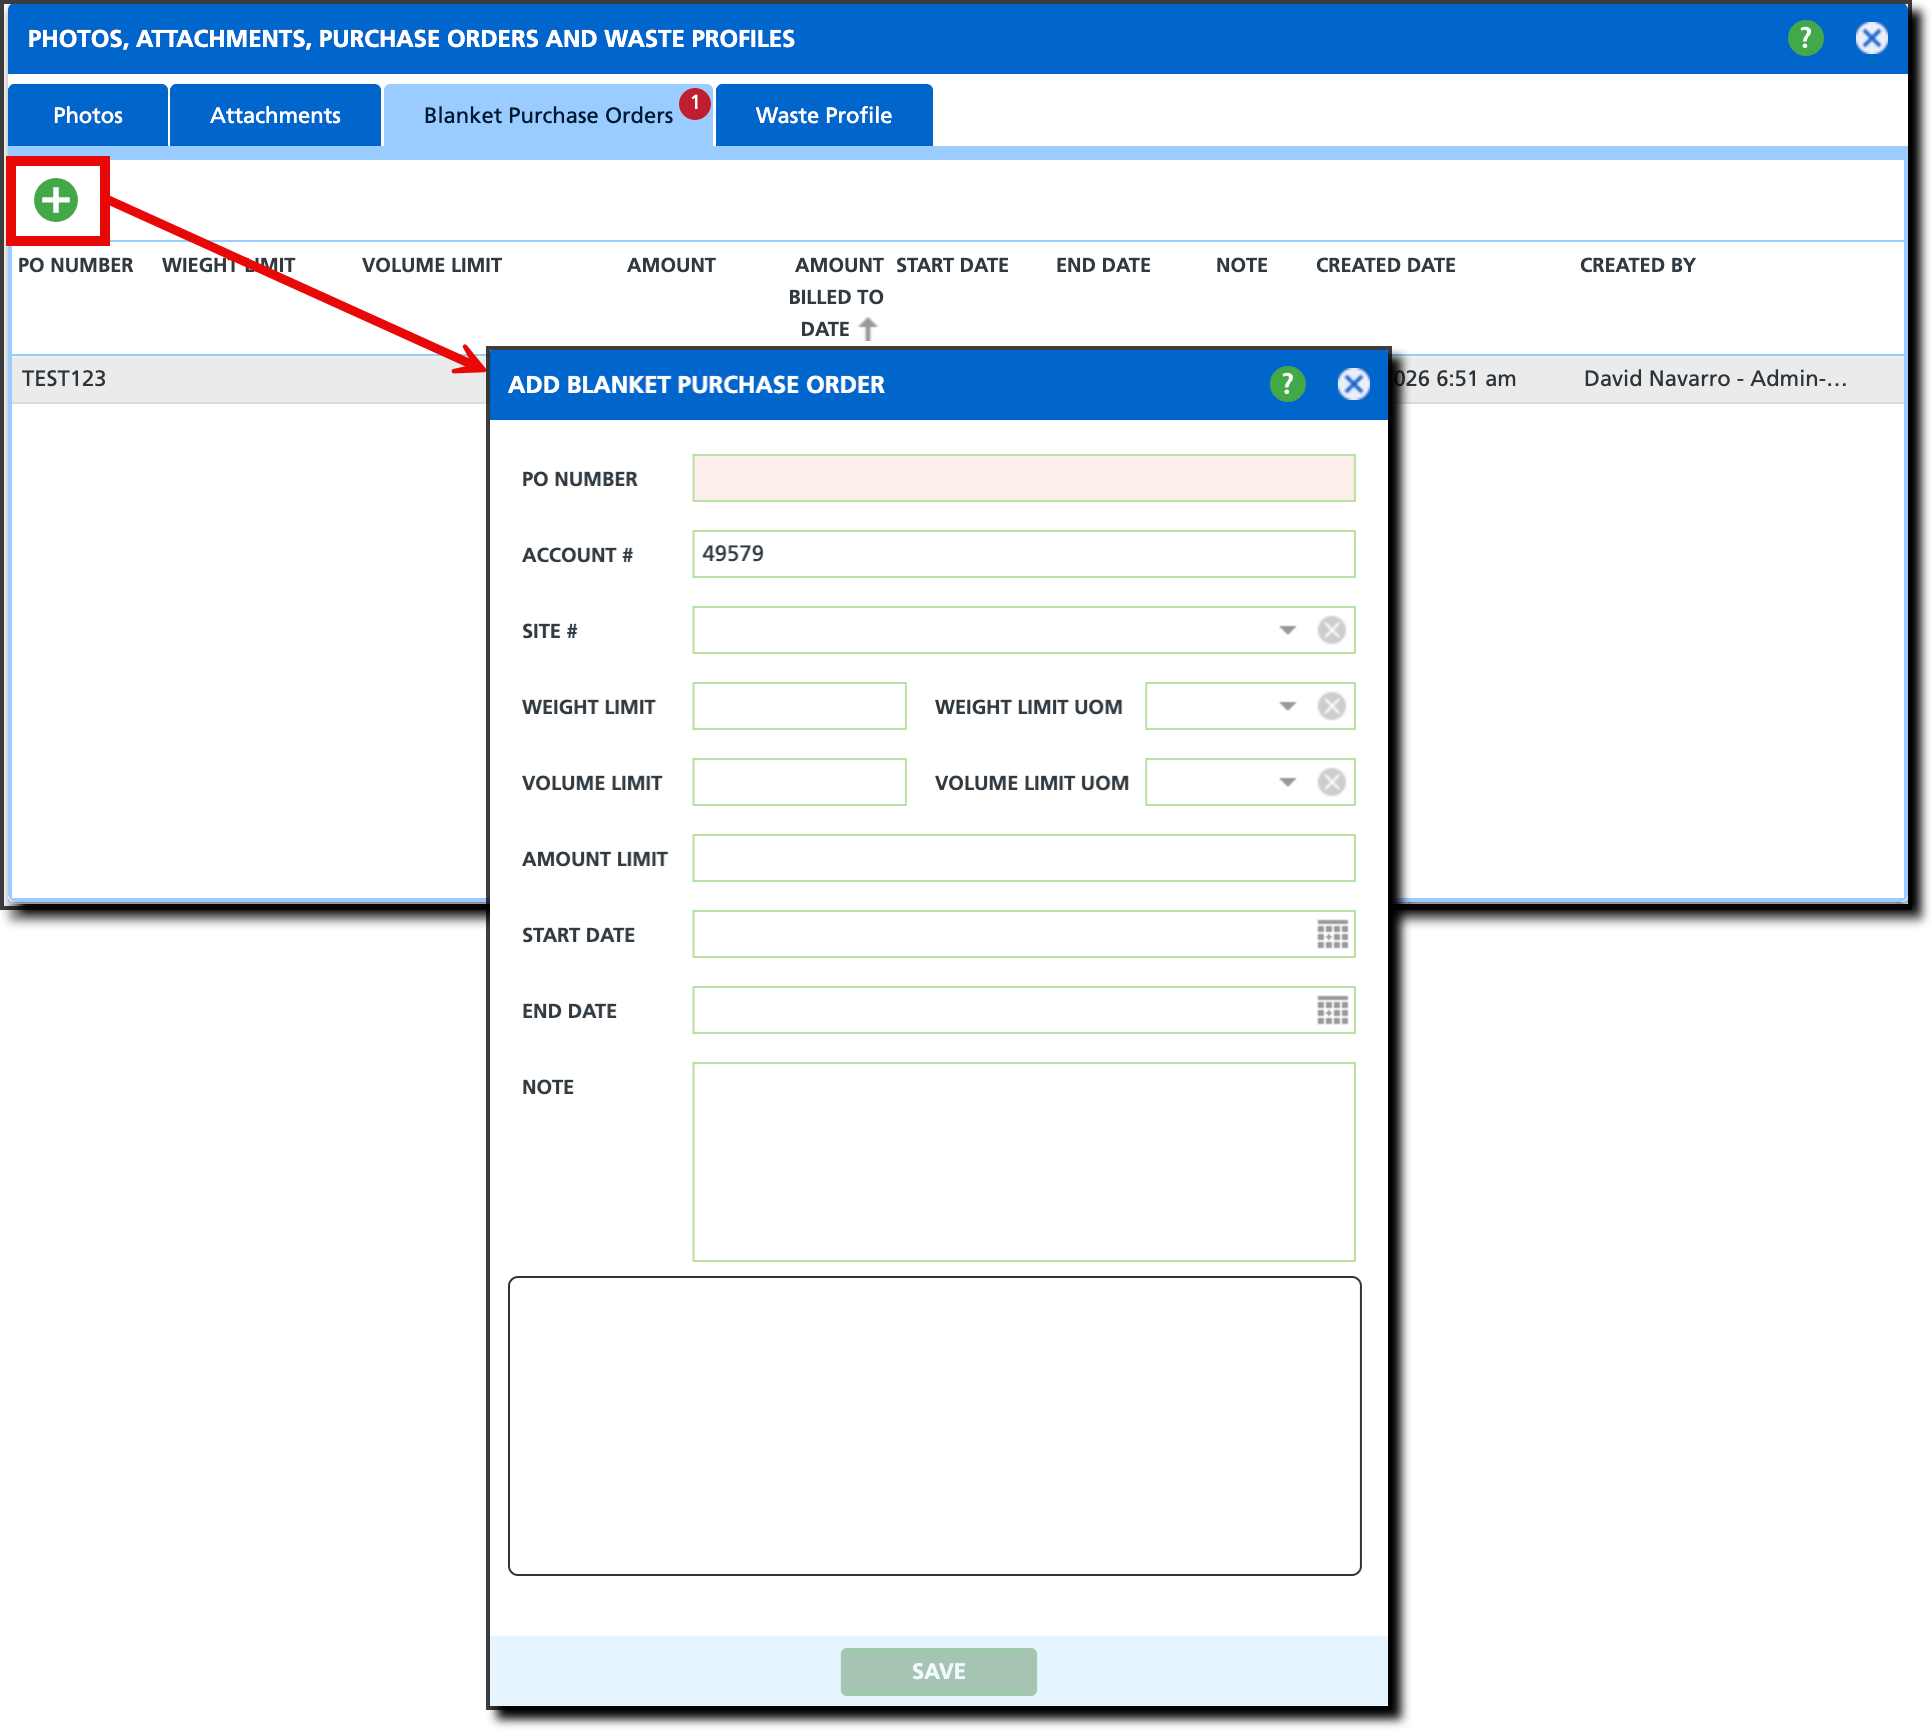Select the TEST123 purchase order row
The height and width of the screenshot is (1730, 1932).
click(x=64, y=378)
